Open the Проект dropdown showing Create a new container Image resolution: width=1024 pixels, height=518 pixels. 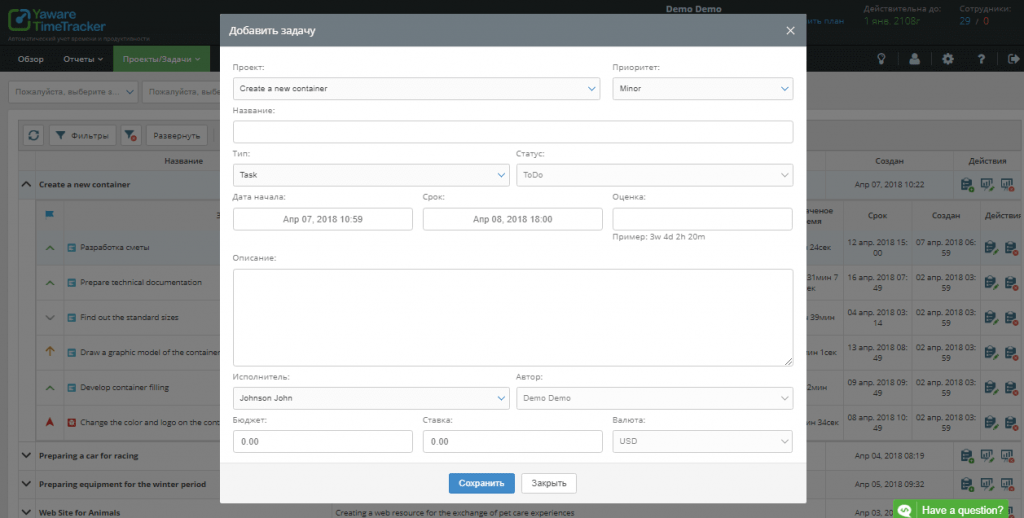tap(416, 88)
